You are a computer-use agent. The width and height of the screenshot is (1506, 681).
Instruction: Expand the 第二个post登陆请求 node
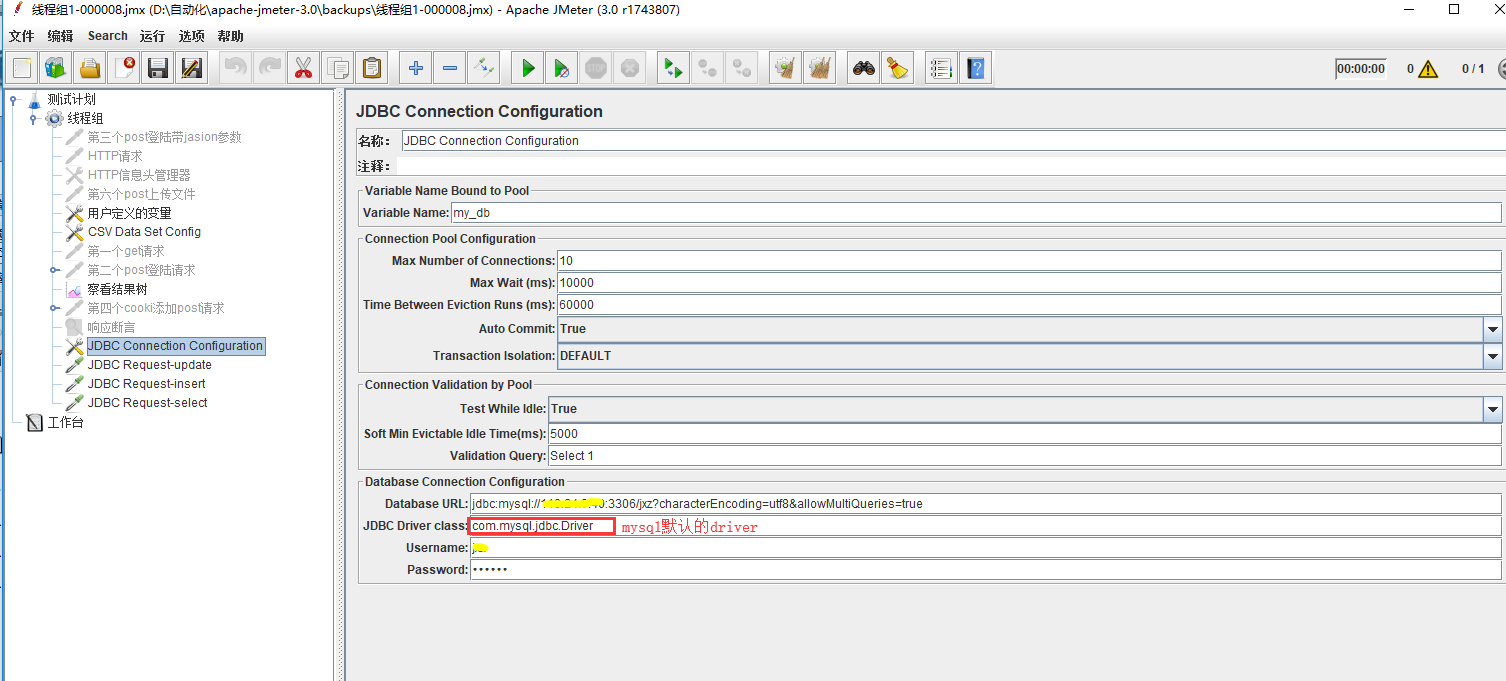tap(55, 270)
